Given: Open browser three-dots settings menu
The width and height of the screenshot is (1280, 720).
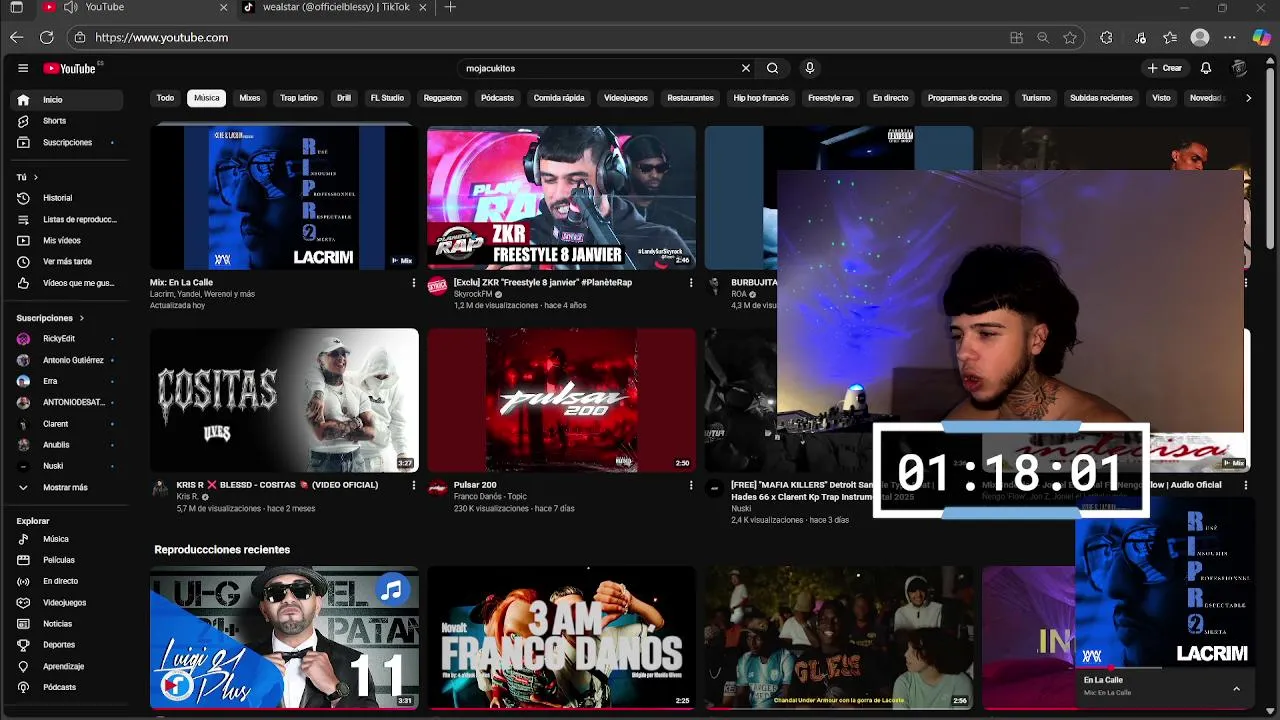Looking at the screenshot, I should point(1230,37).
